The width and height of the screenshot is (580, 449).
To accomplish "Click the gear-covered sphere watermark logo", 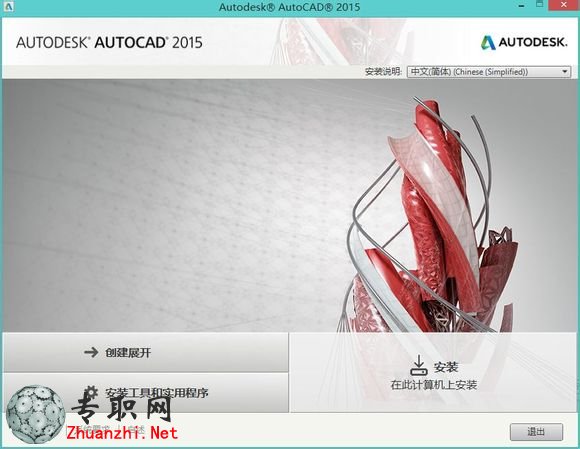I will pyautogui.click(x=35, y=415).
